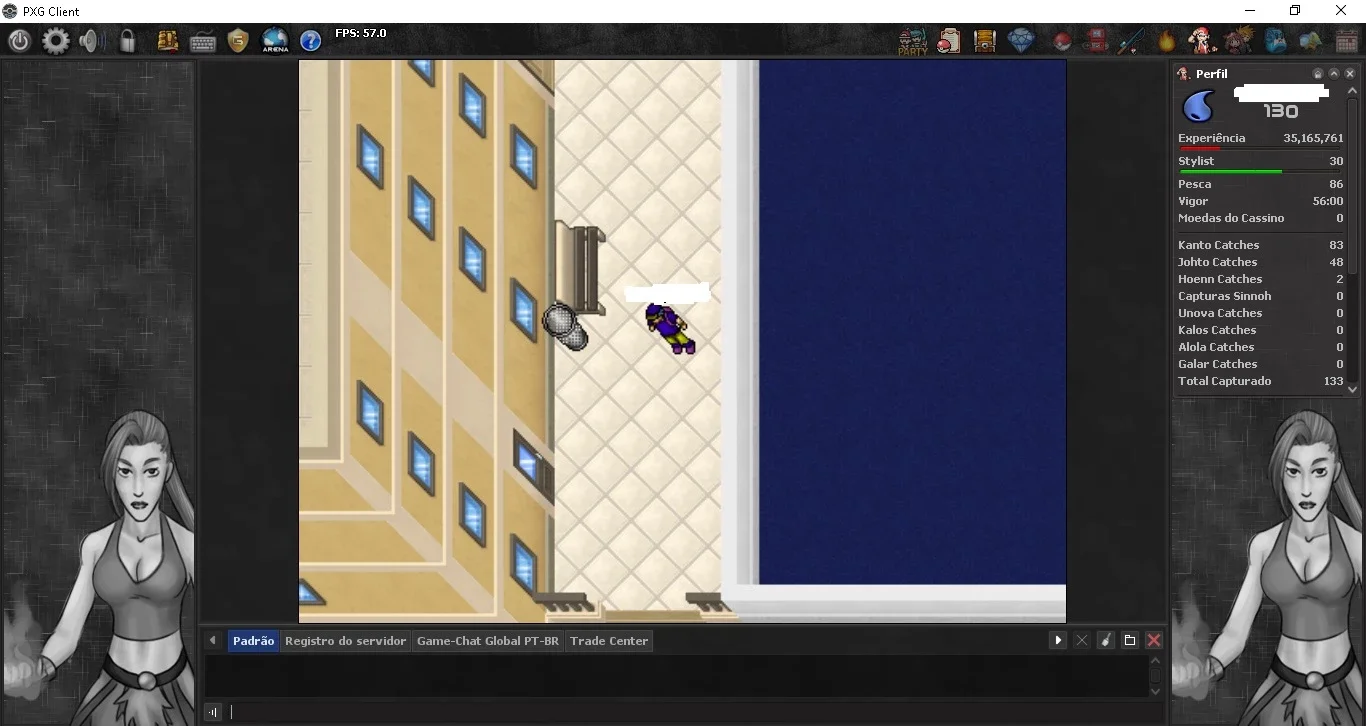This screenshot has width=1366, height=726.
Task: Click the grey X chat button
Action: tap(1082, 640)
